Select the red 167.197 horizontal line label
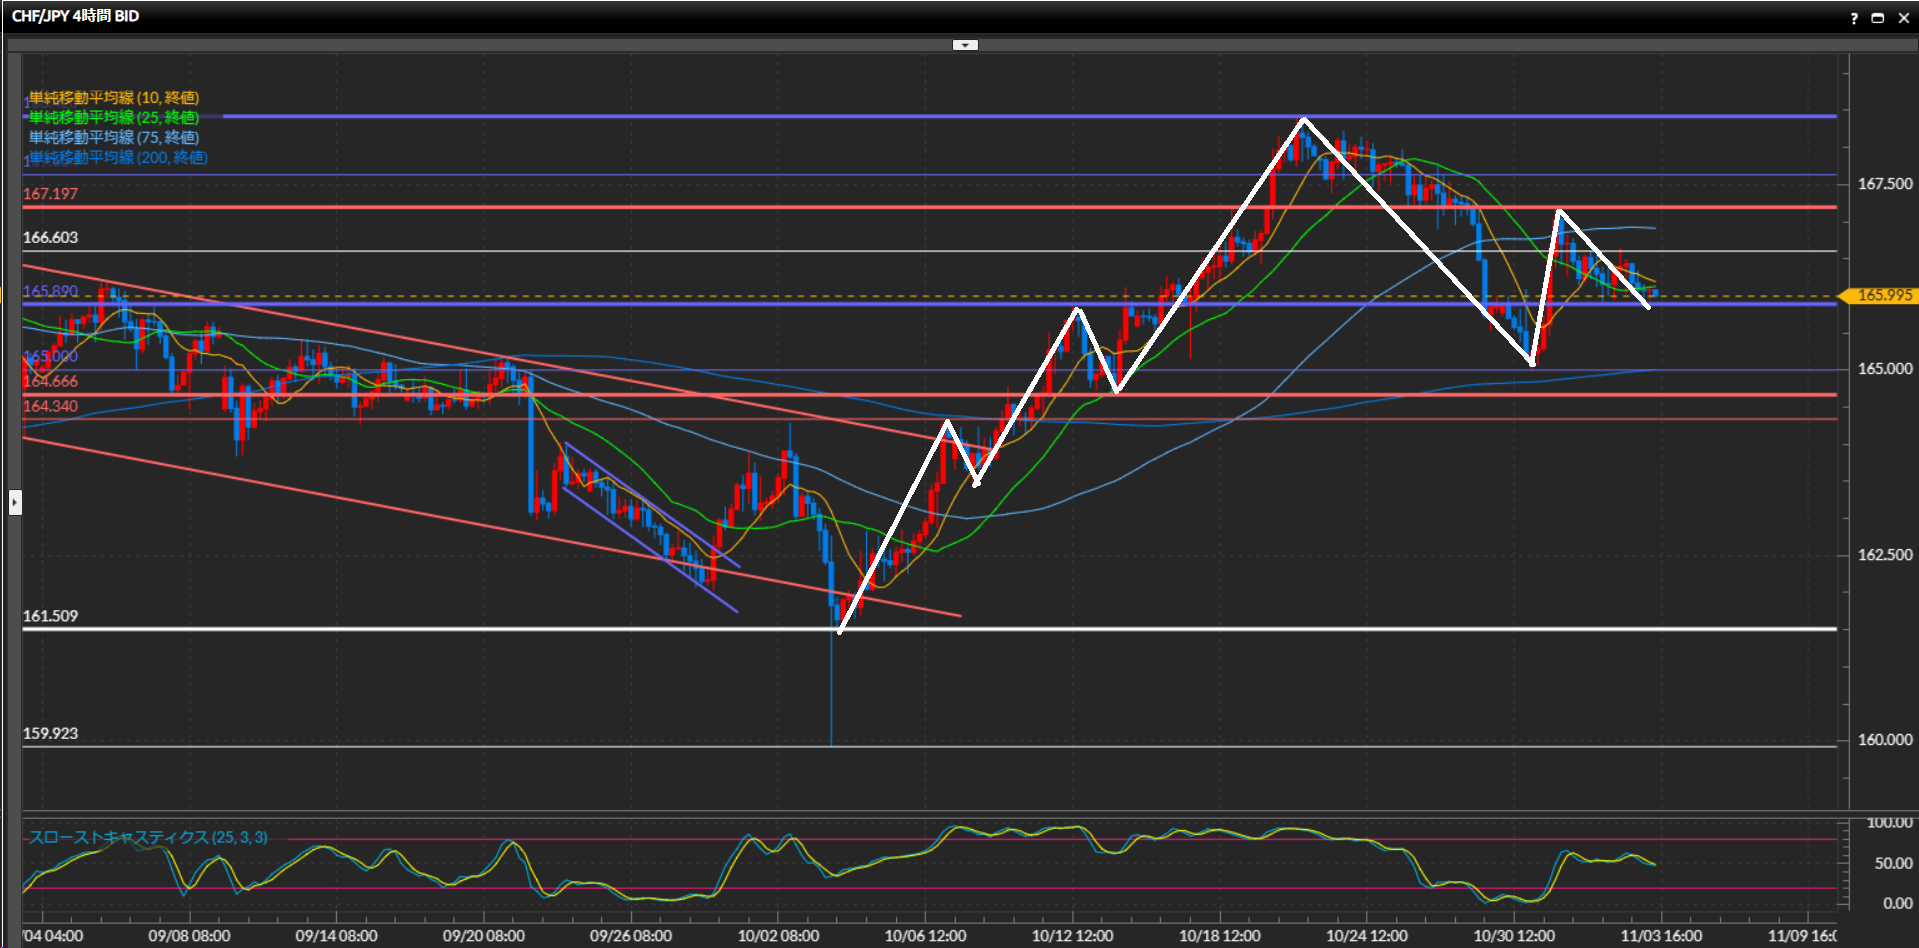 (x=50, y=194)
